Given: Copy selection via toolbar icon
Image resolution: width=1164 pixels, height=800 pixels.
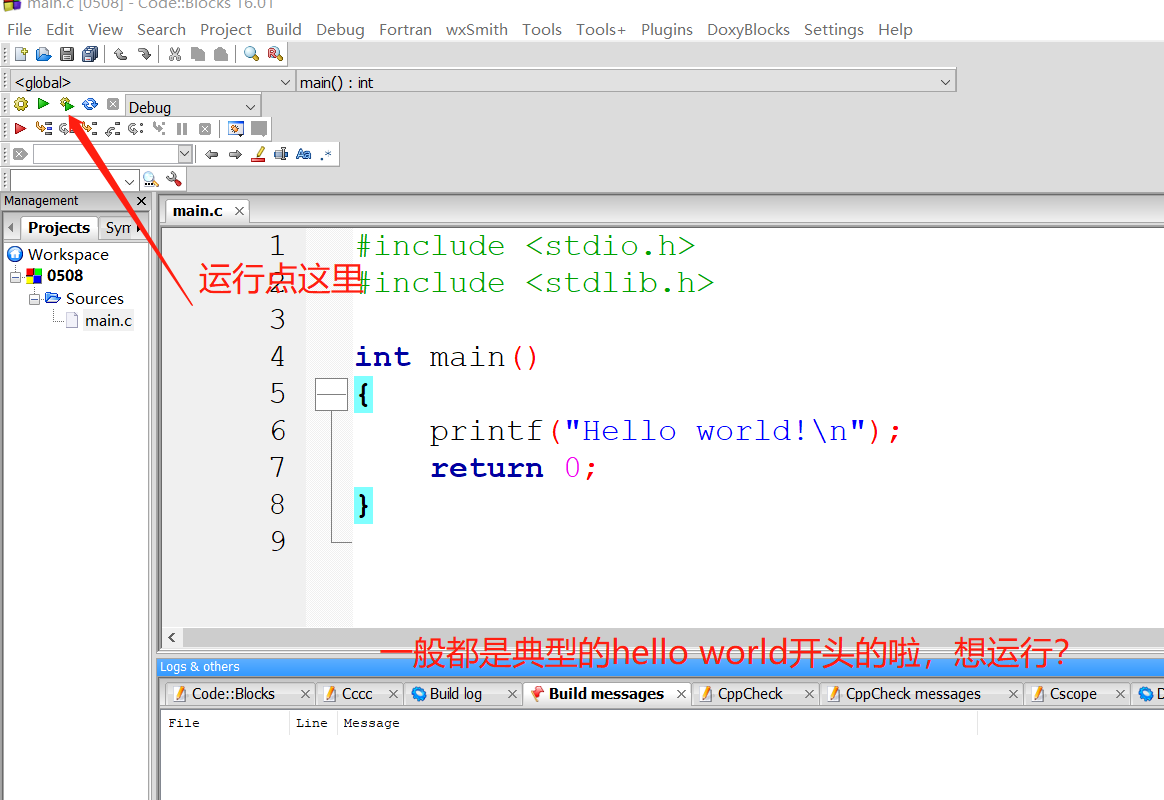Looking at the screenshot, I should 197,53.
